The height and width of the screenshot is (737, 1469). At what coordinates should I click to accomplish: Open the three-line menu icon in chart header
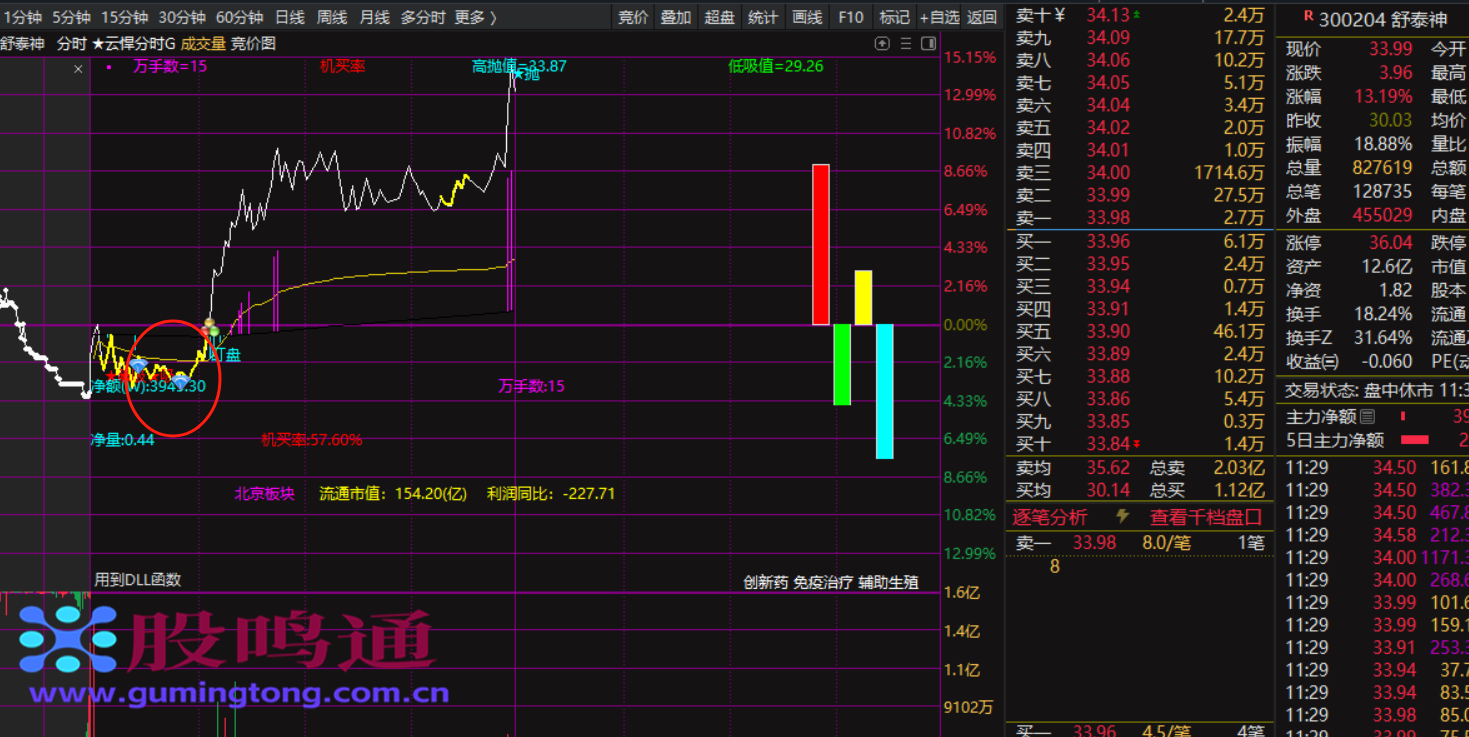906,43
